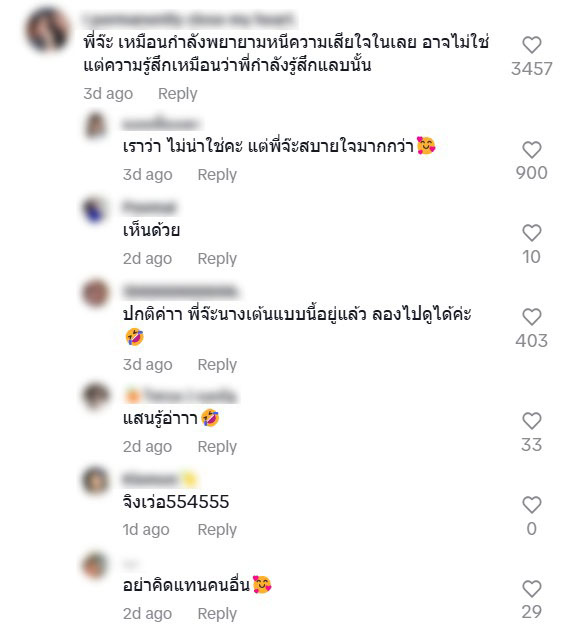Open blurred username of top commenter
Screen dimensions: 577x632
[188, 20]
